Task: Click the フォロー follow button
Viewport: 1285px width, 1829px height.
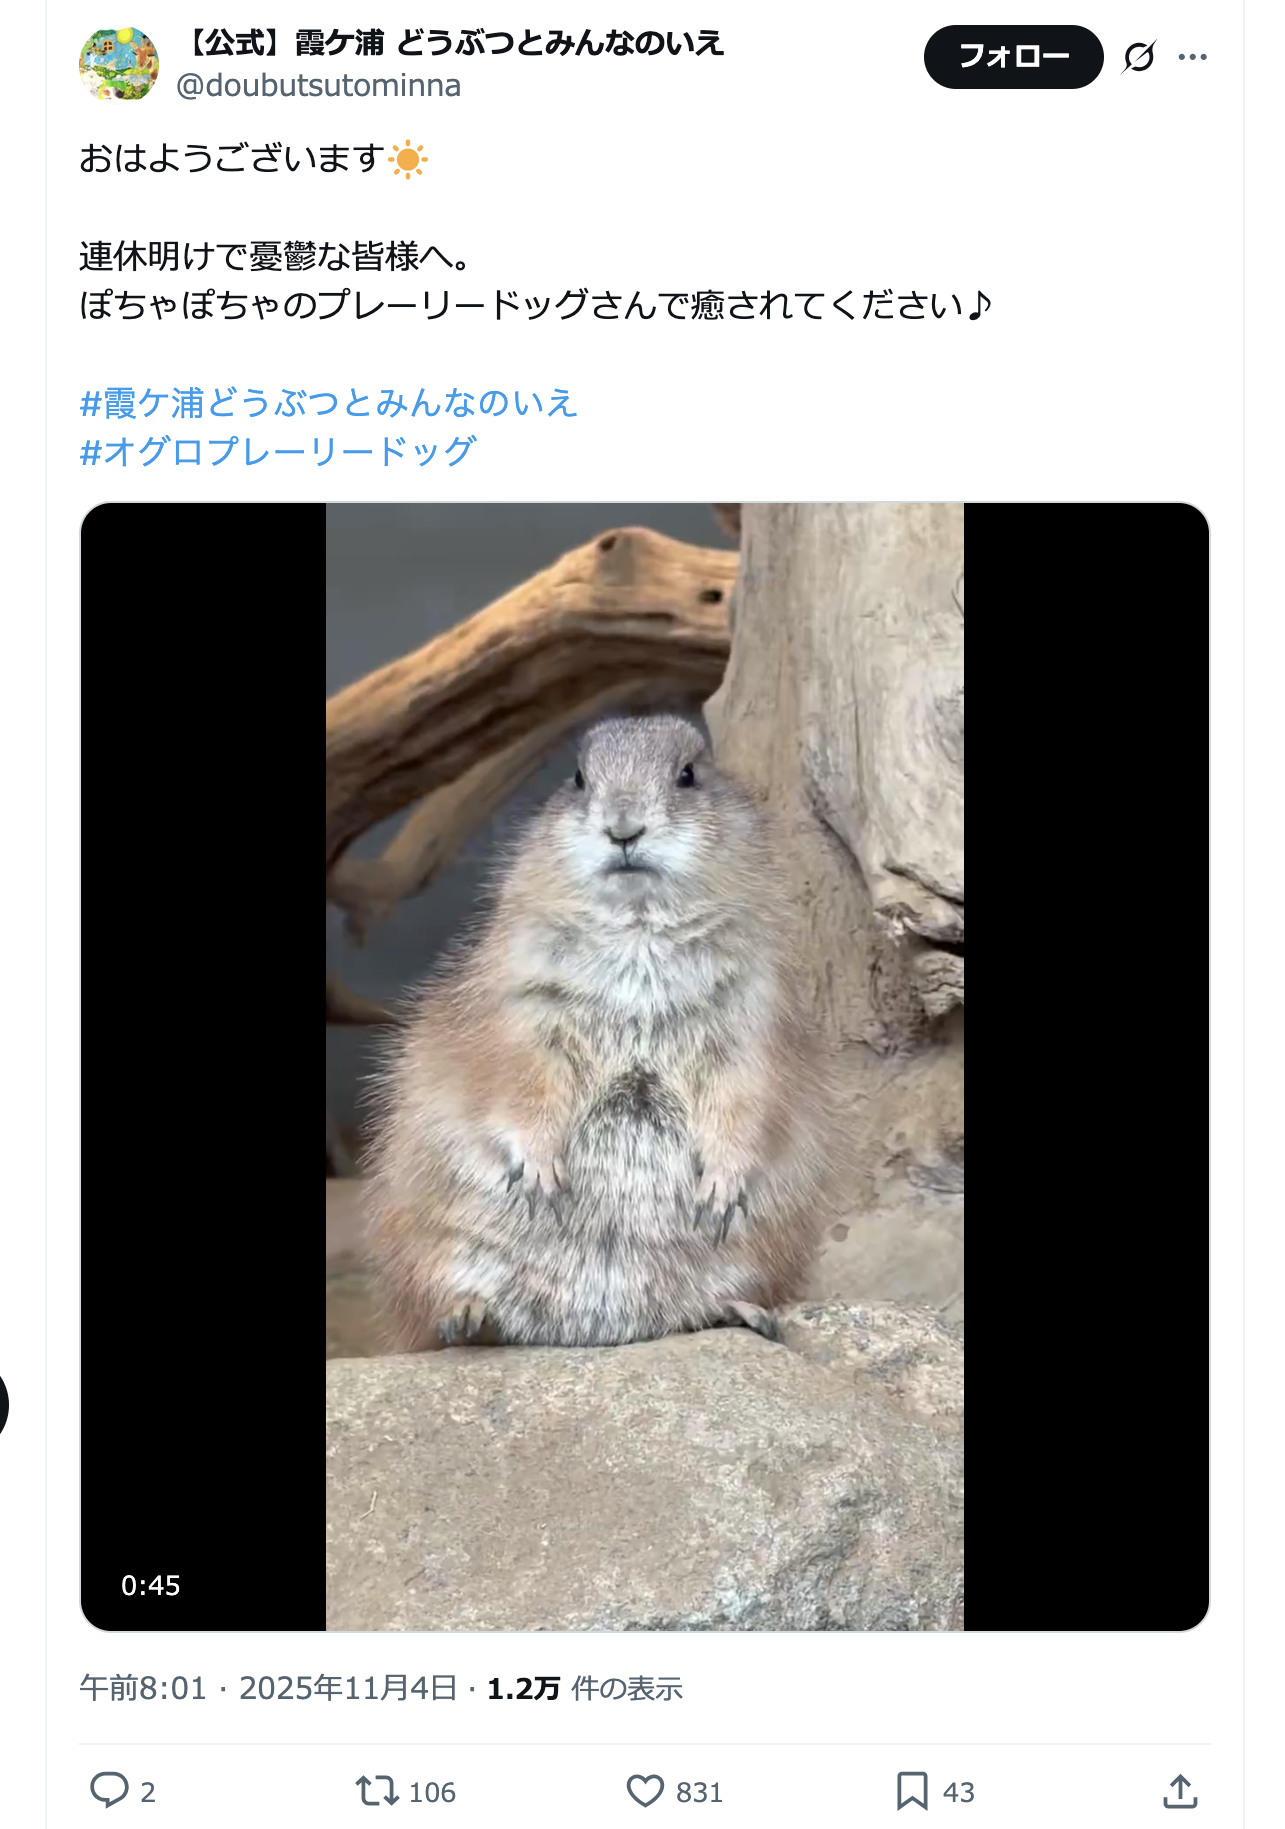Action: [x=1013, y=57]
